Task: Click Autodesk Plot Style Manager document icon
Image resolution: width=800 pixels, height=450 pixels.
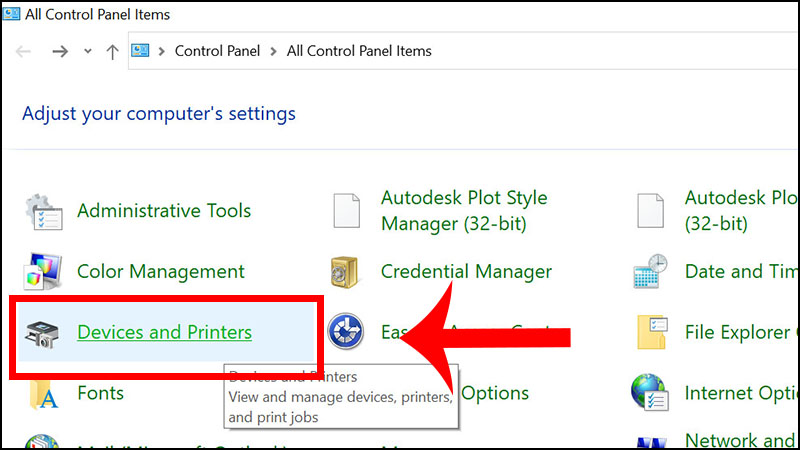Action: click(x=346, y=211)
